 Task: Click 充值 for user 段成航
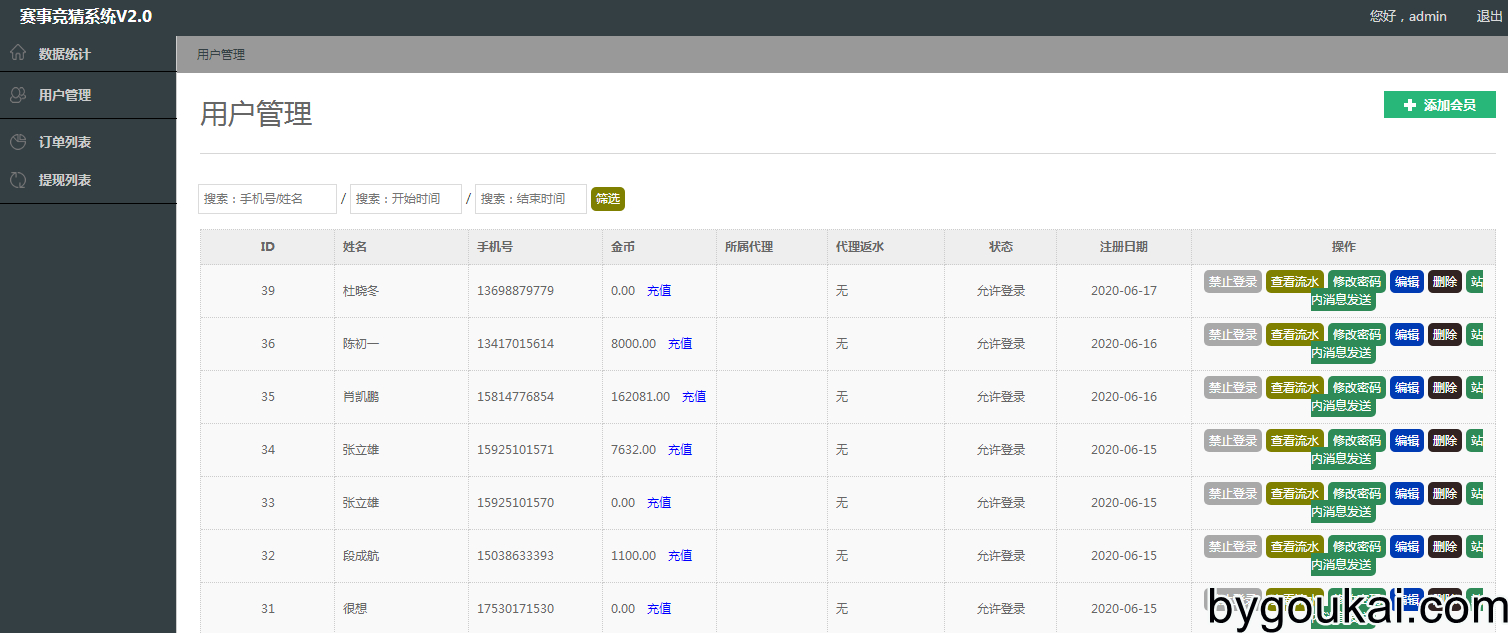coord(680,556)
